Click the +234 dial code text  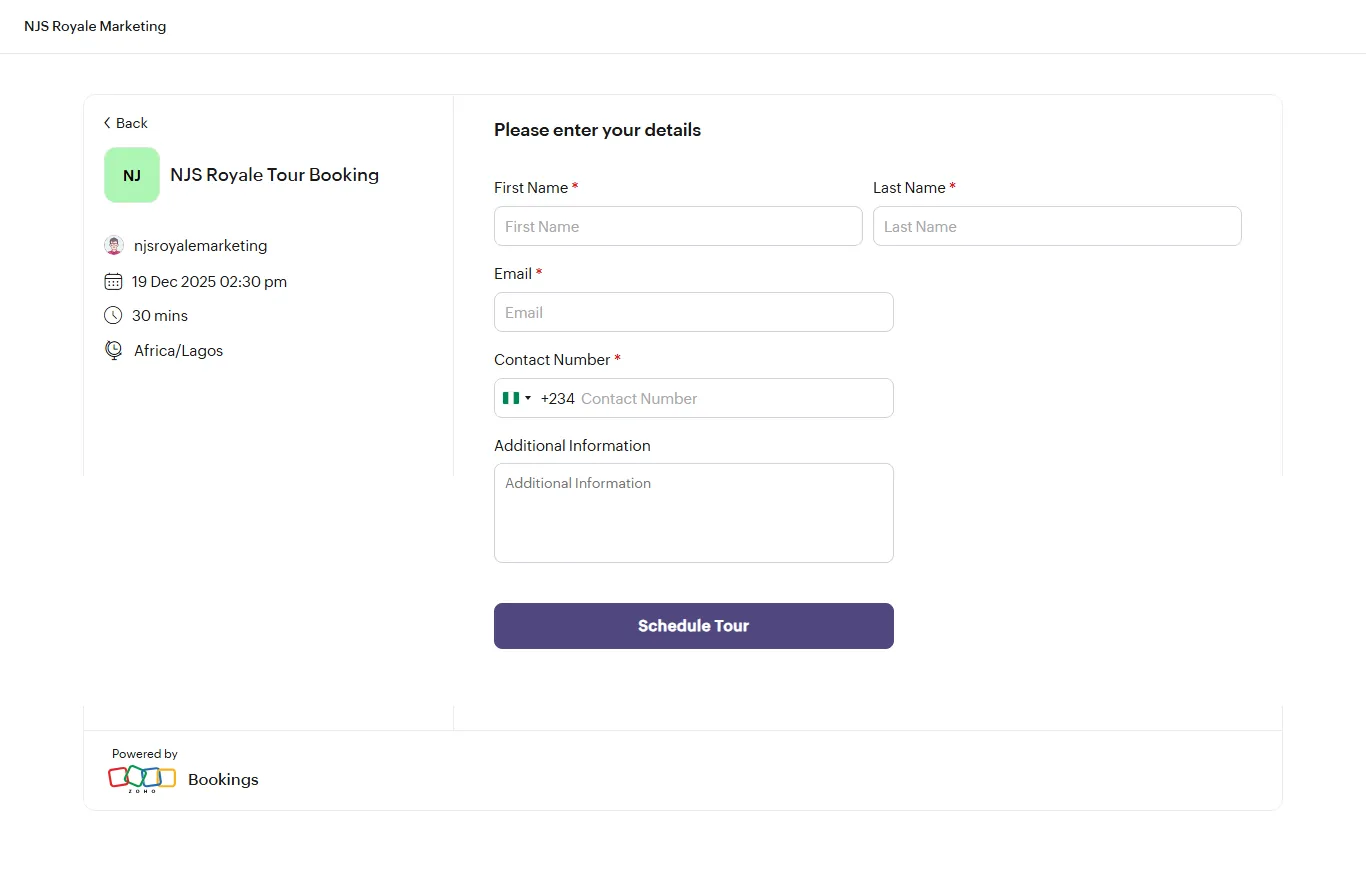558,398
